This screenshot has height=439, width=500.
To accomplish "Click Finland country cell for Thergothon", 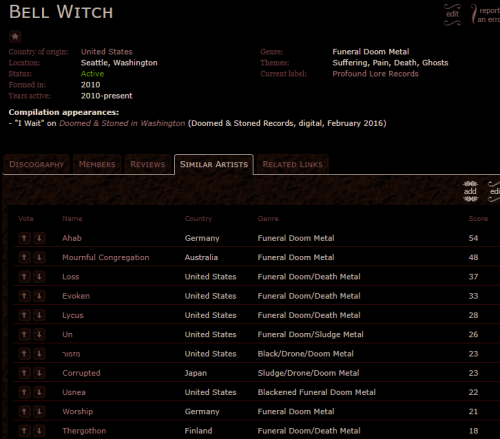I will pos(198,431).
